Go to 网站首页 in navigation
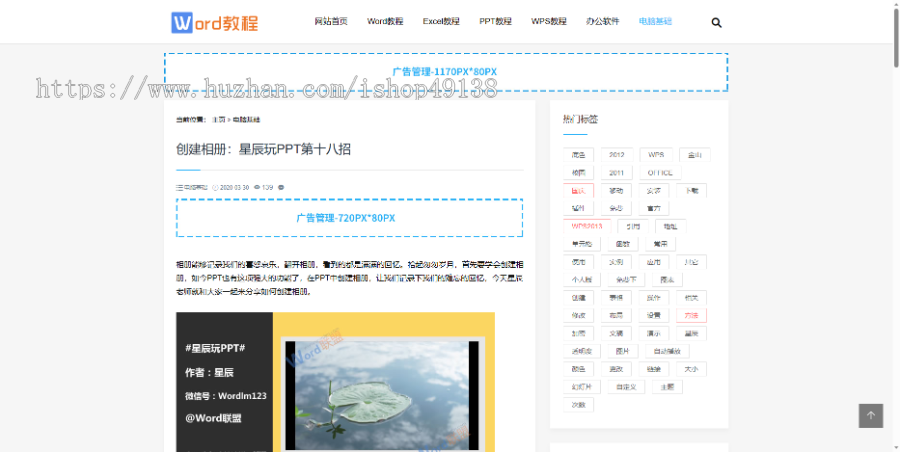 [331, 22]
